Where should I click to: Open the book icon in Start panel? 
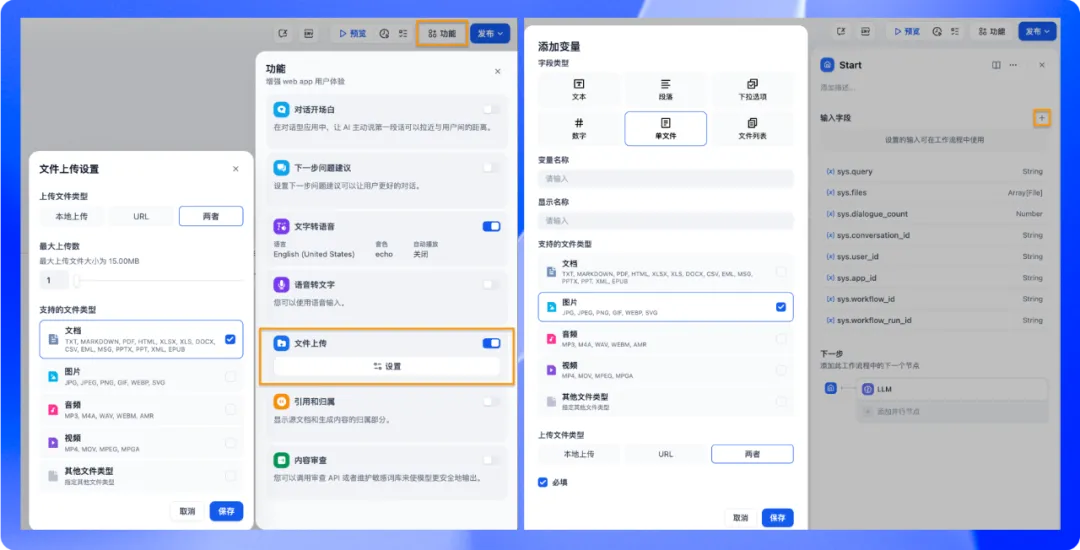pos(996,65)
